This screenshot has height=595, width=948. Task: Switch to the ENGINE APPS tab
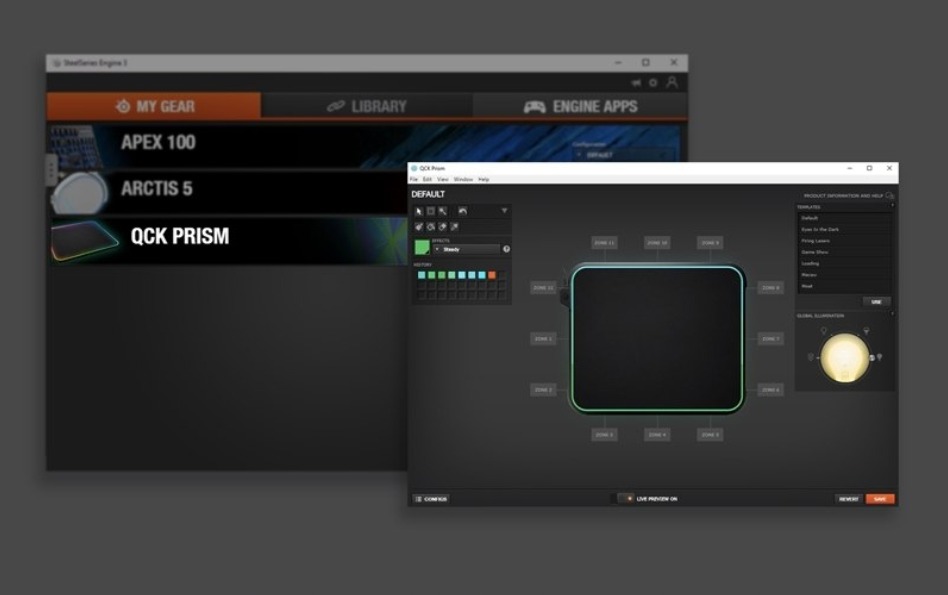(x=580, y=106)
